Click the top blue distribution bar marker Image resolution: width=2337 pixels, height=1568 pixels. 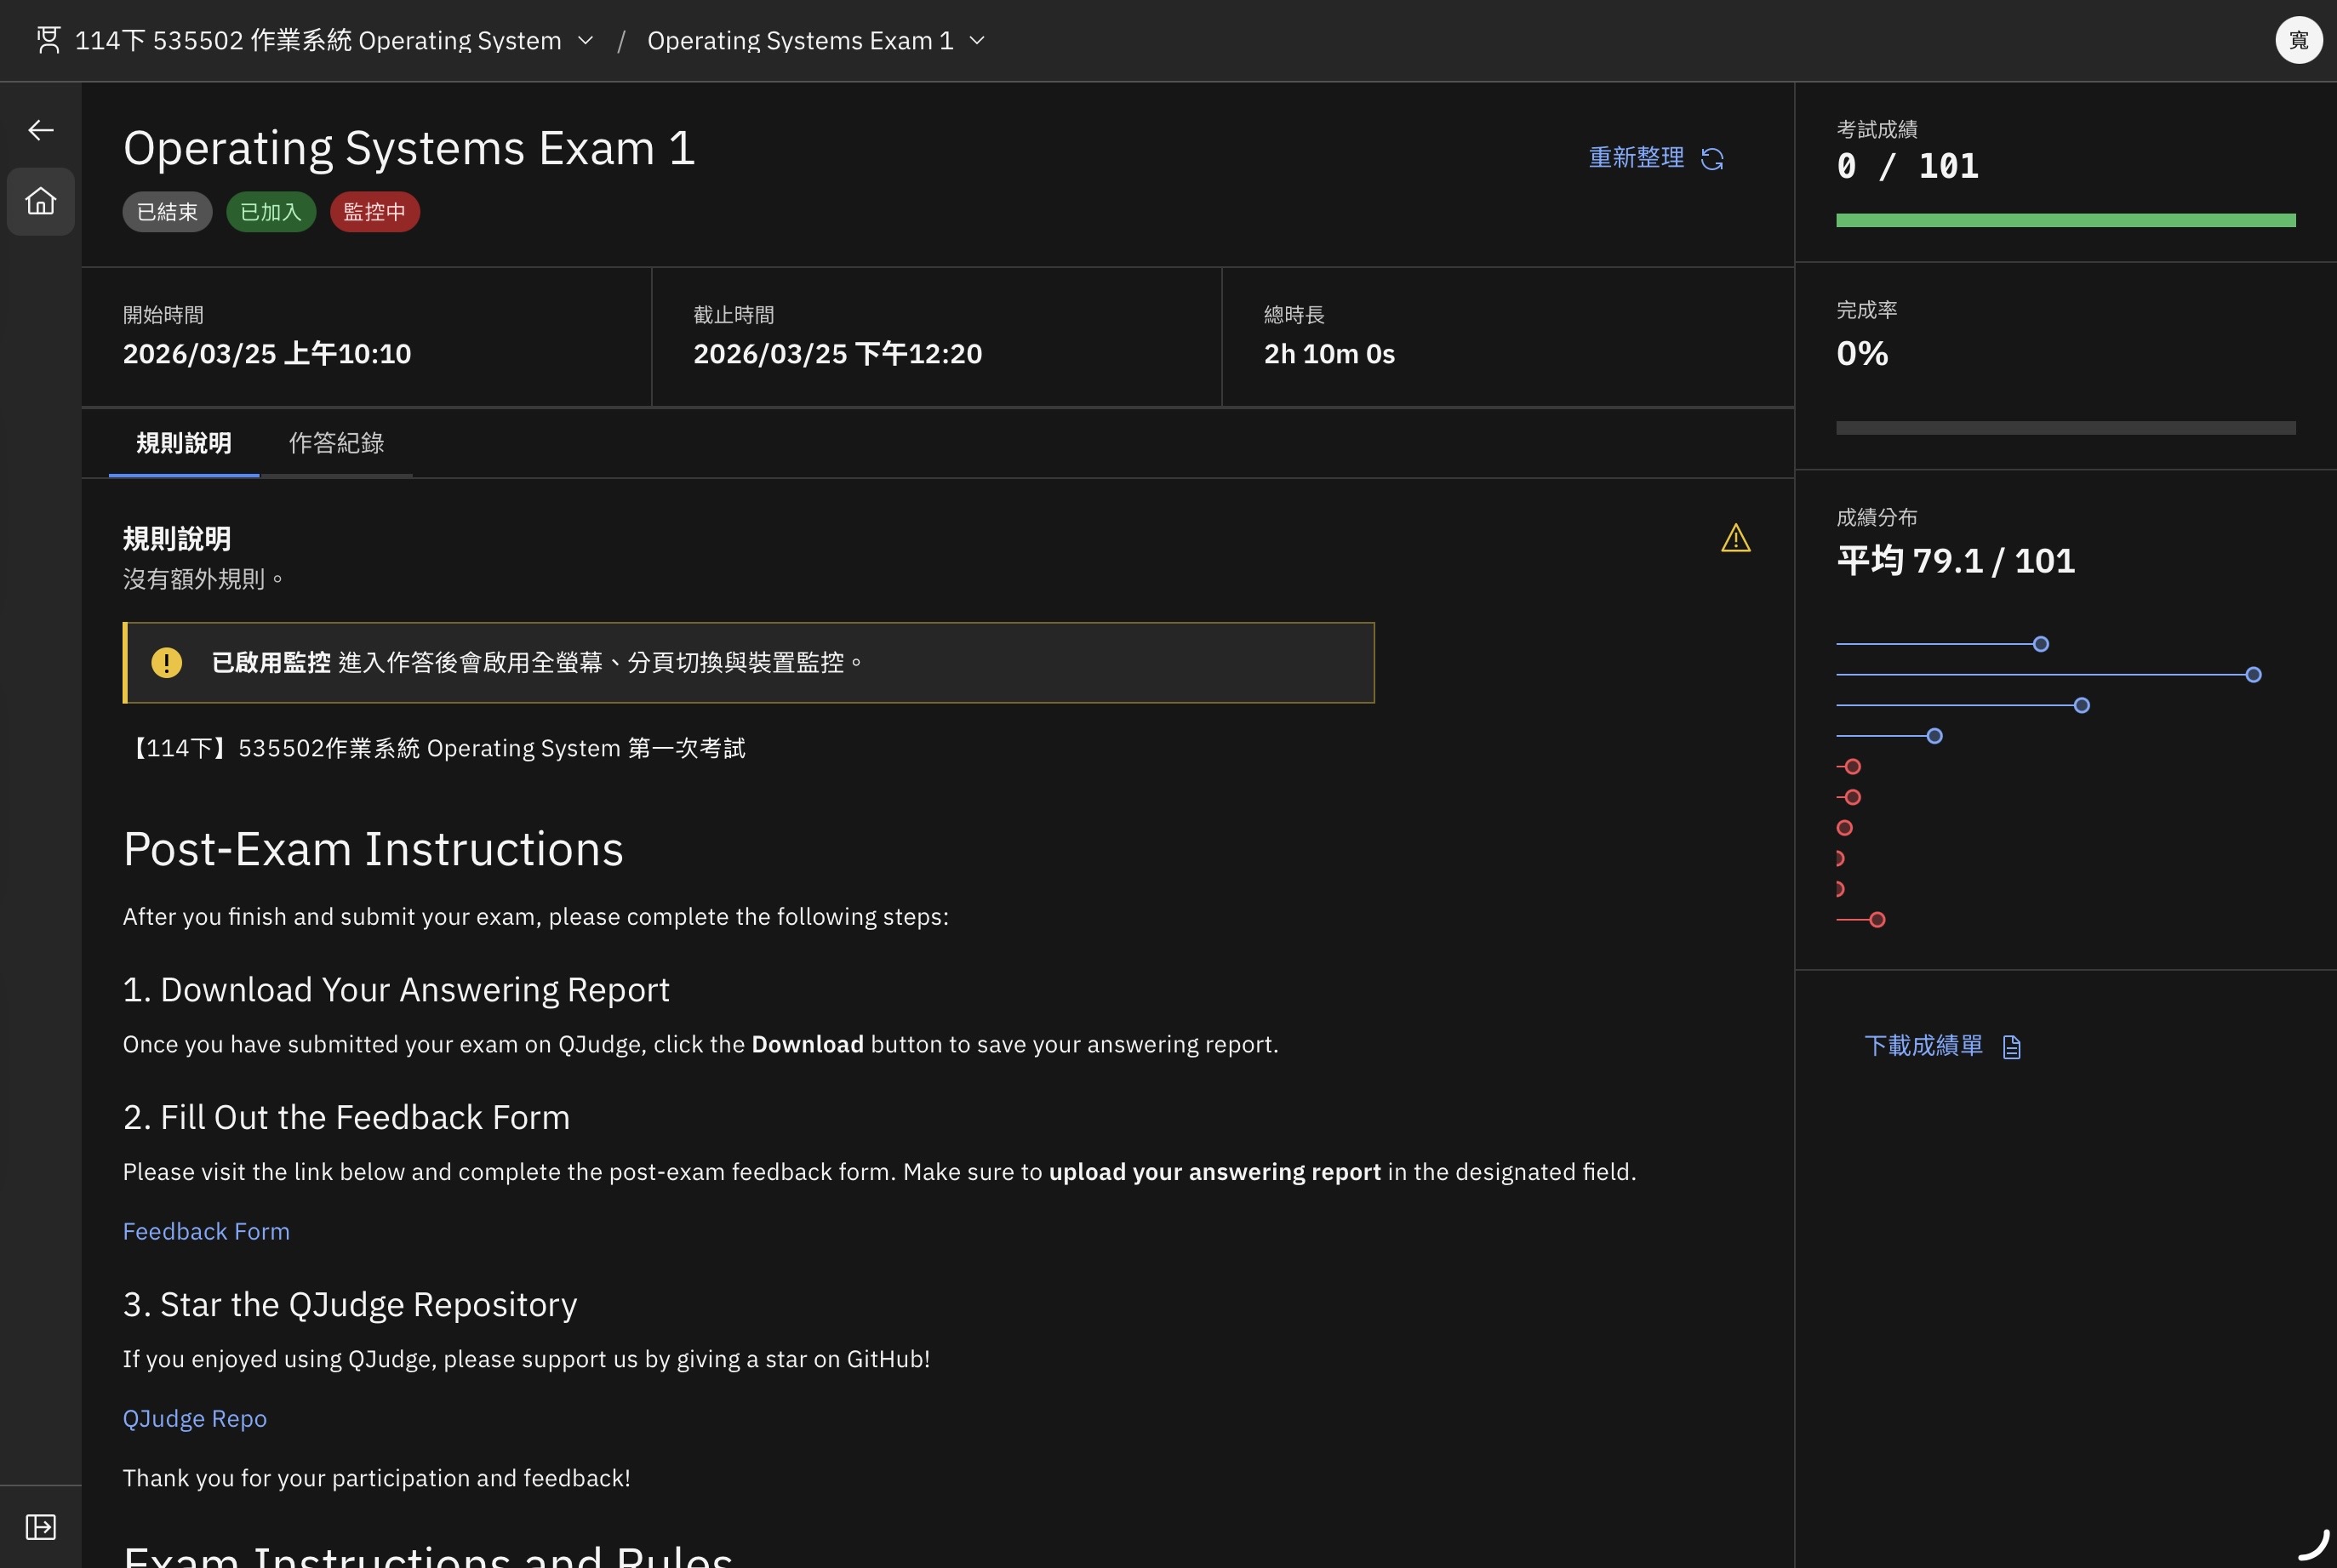[2041, 644]
